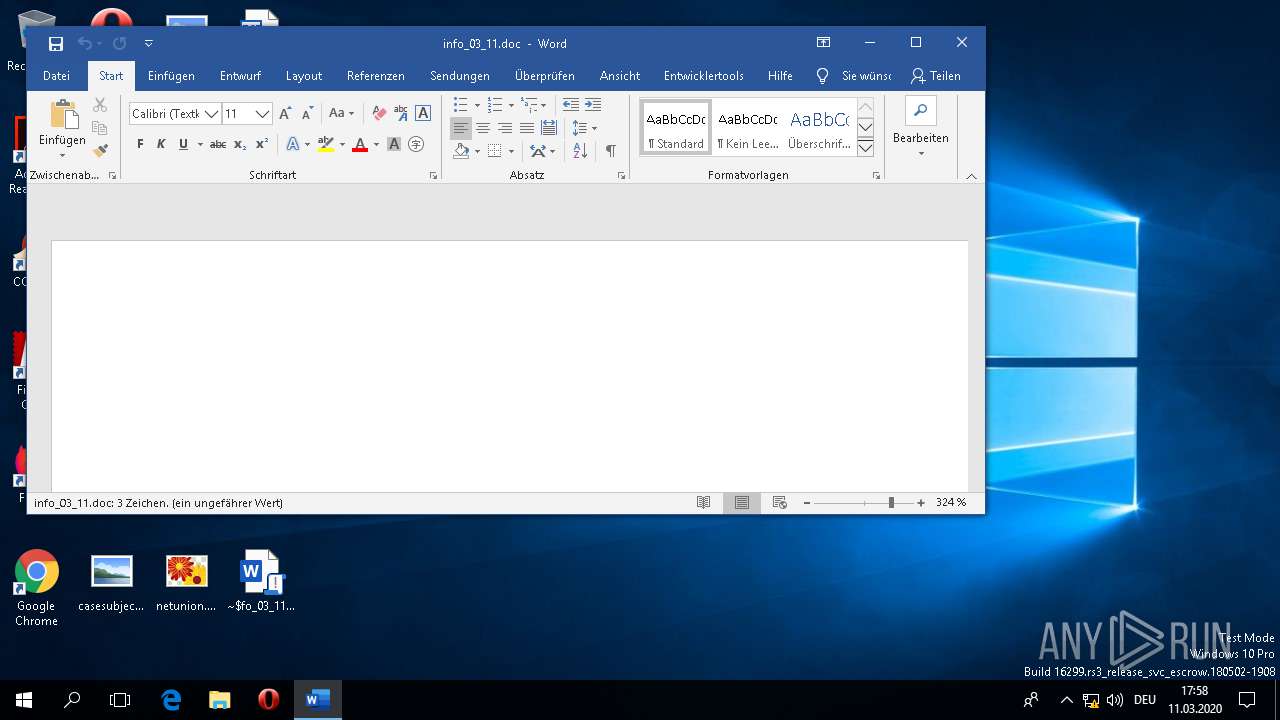Toggle print layout view in status bar
The width and height of the screenshot is (1280, 720).
[742, 503]
